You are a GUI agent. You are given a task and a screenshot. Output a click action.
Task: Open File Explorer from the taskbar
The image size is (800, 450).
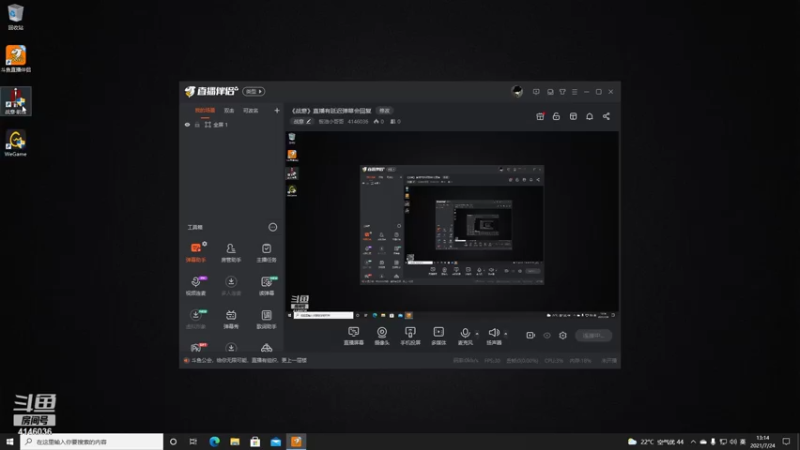tap(235, 441)
